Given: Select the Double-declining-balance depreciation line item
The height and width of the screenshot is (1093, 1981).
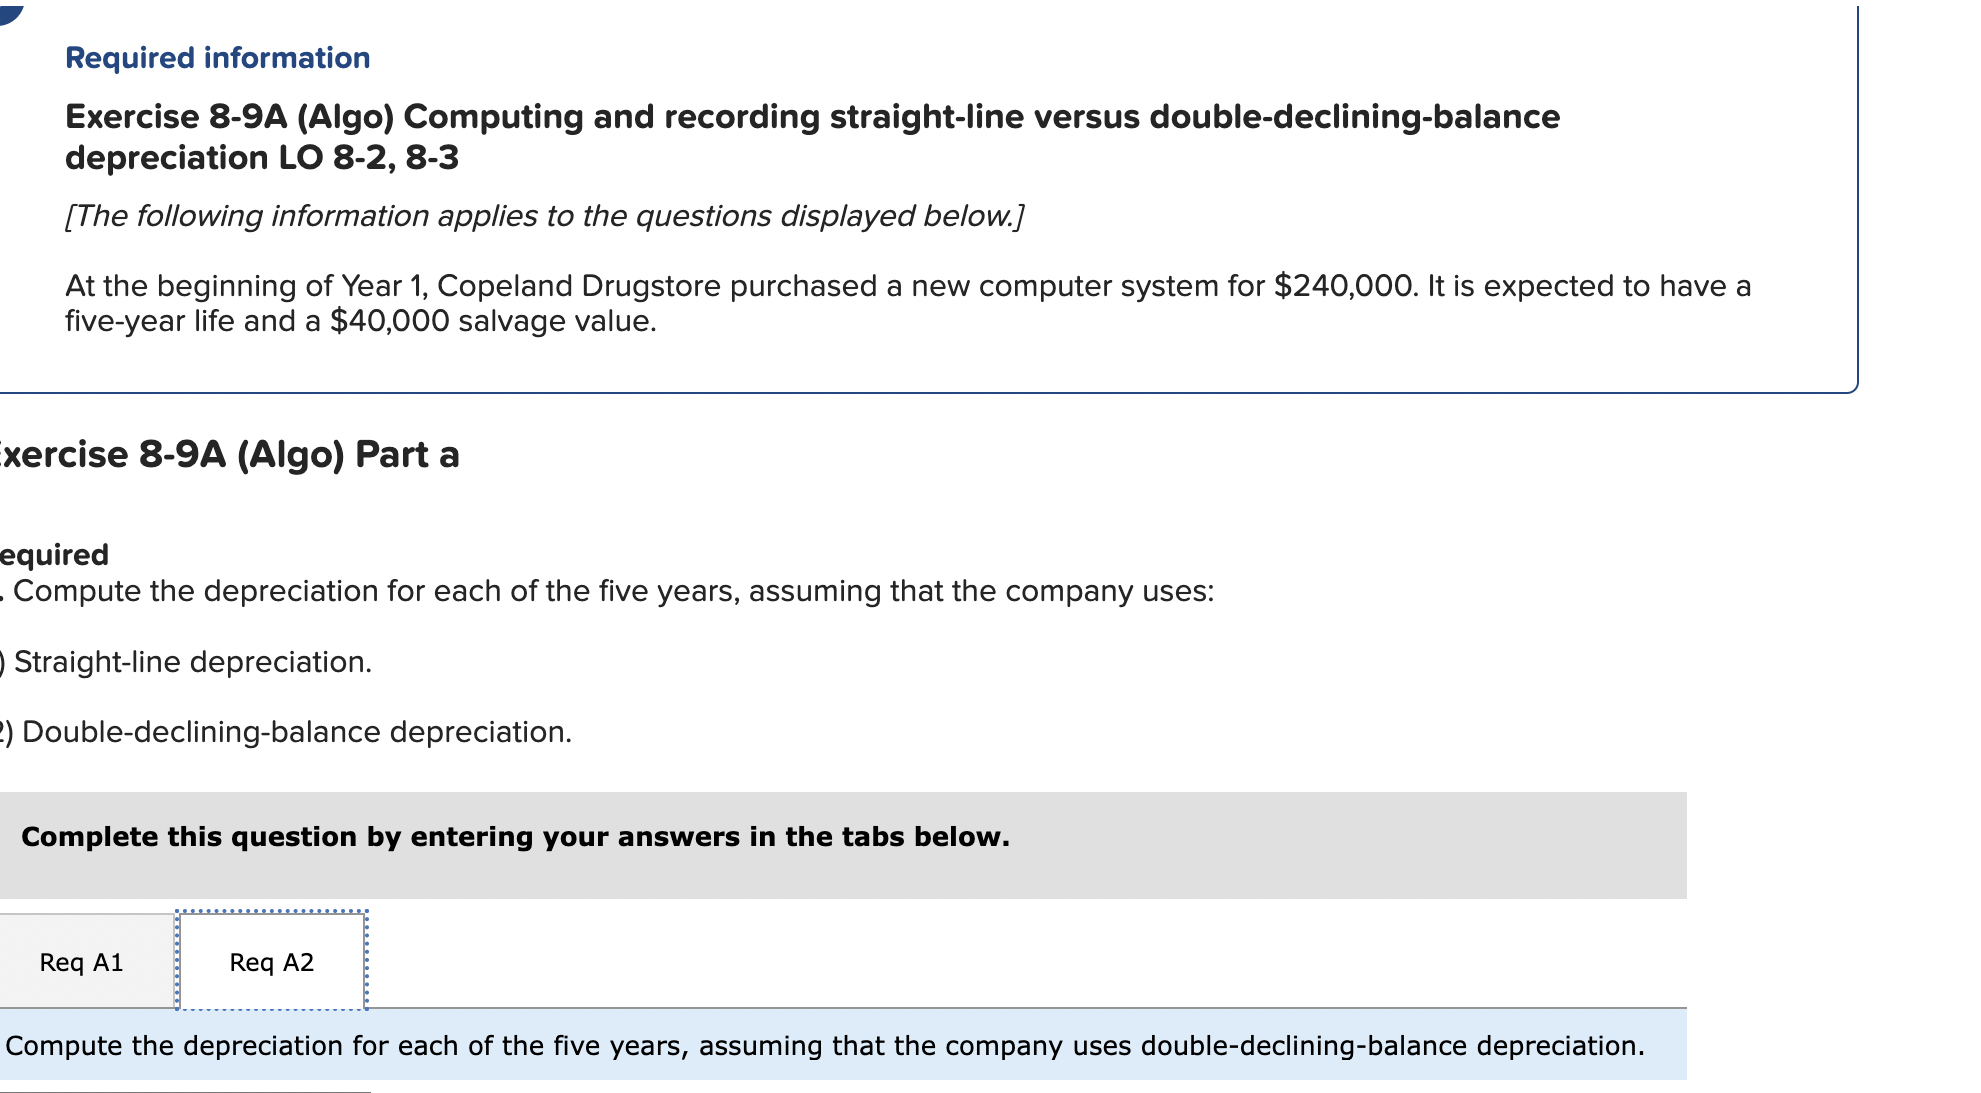Looking at the screenshot, I should (285, 731).
